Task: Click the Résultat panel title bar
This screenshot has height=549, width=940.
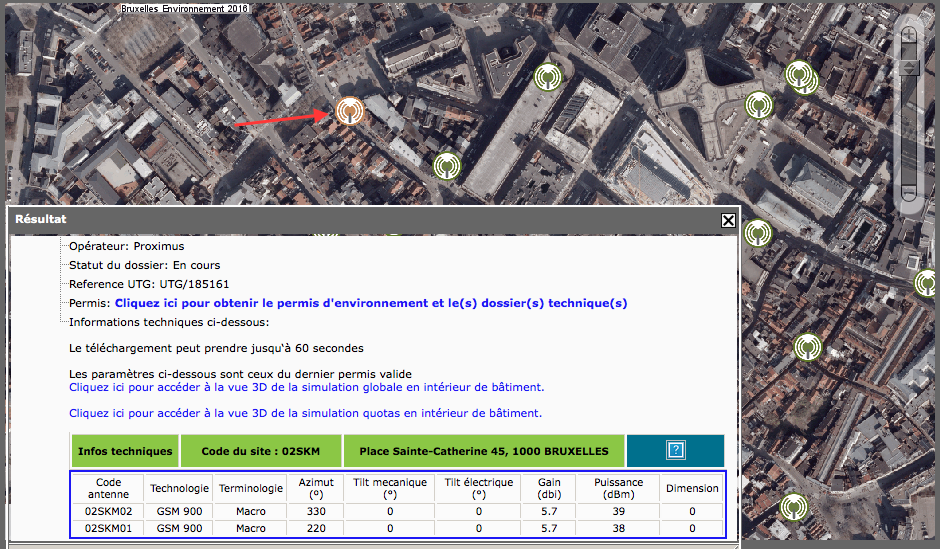Action: click(x=360, y=218)
